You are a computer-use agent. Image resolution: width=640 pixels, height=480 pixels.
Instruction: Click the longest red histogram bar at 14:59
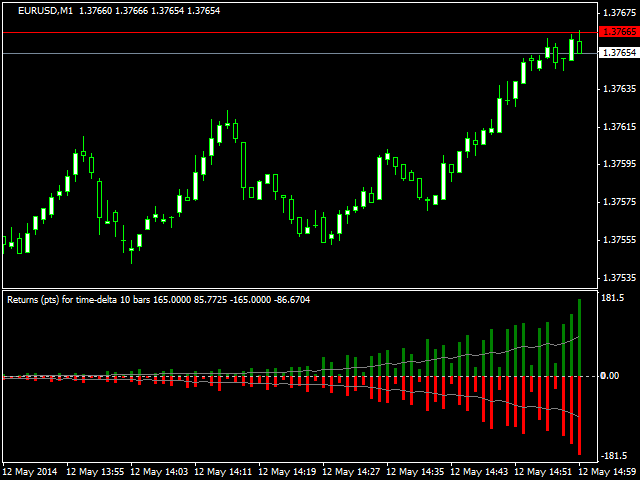pyautogui.click(x=579, y=416)
